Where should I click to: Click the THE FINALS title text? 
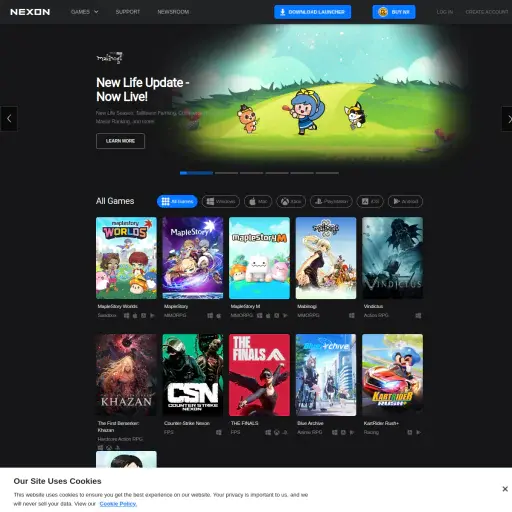pyautogui.click(x=244, y=423)
